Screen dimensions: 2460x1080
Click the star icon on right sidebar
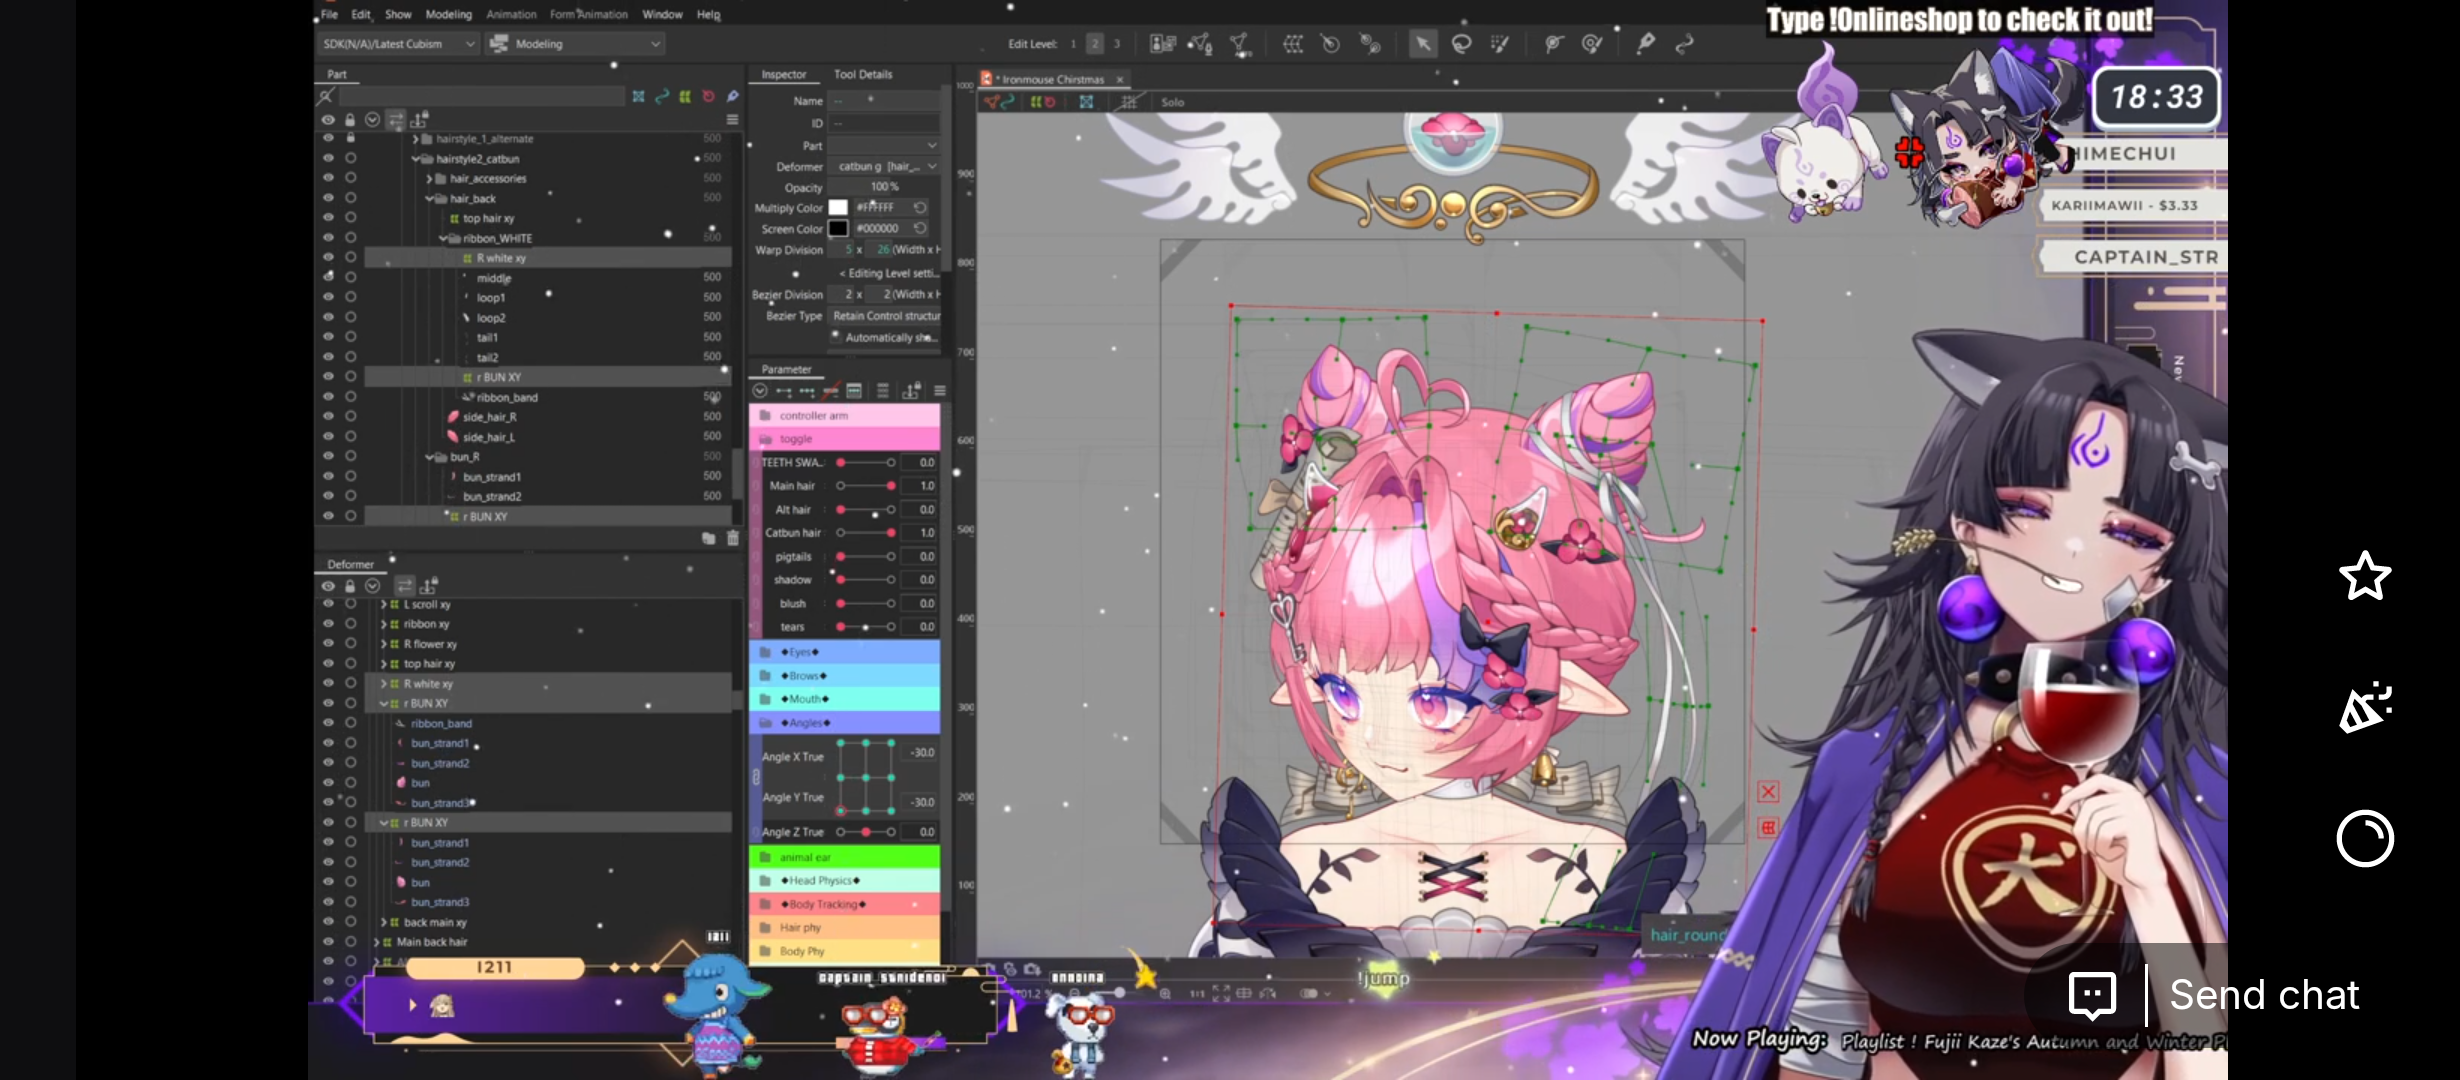[2365, 576]
